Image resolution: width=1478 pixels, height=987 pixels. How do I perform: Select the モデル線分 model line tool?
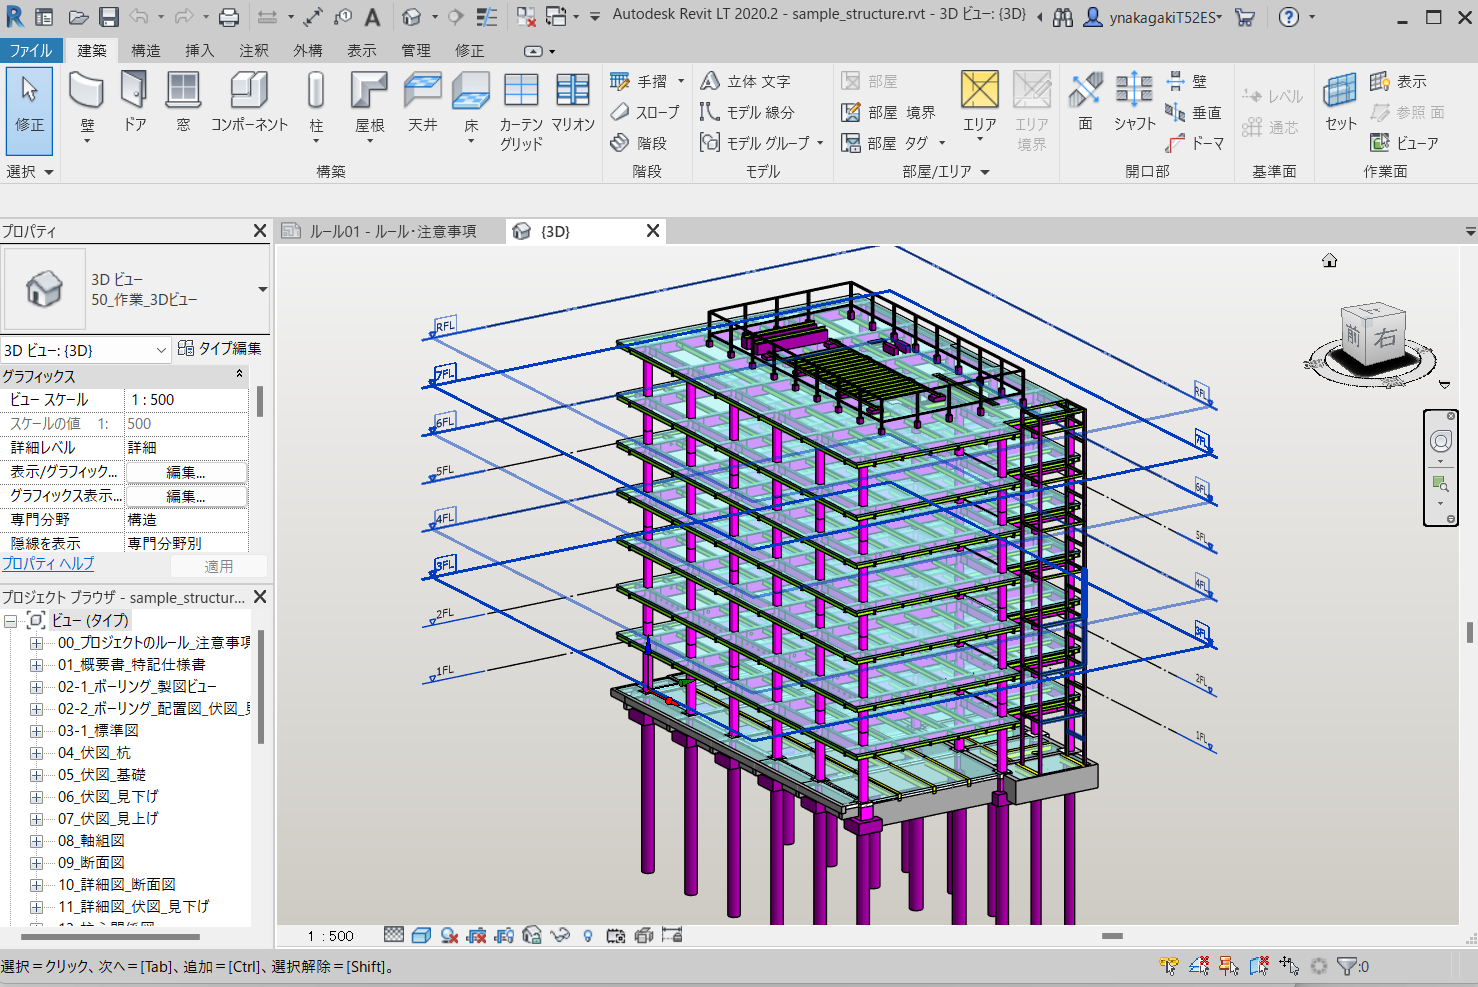[x=747, y=112]
